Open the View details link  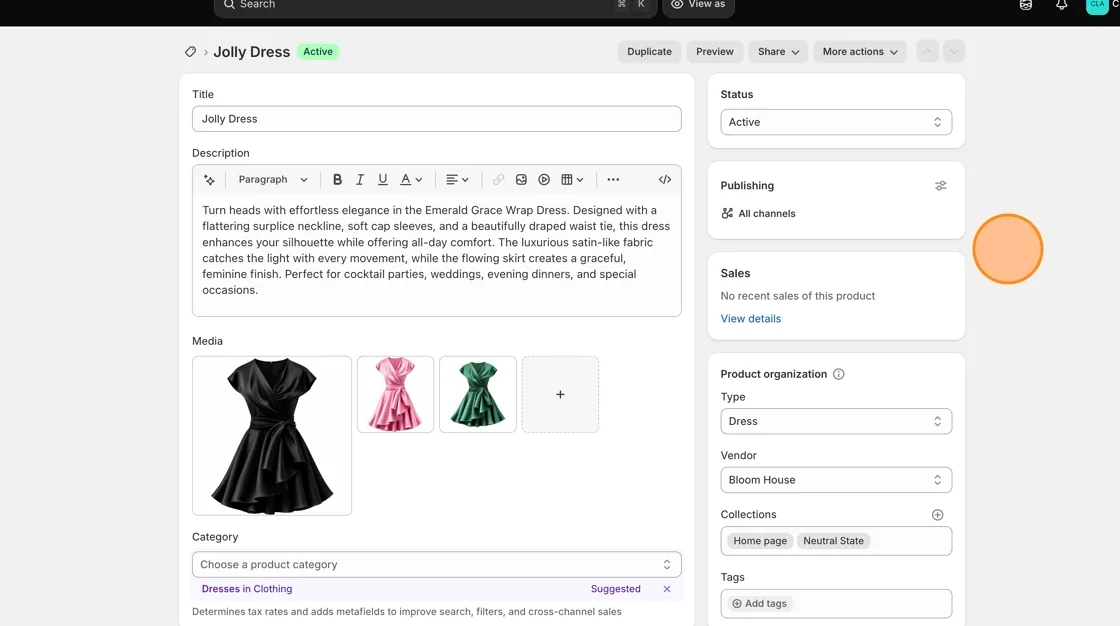751,319
